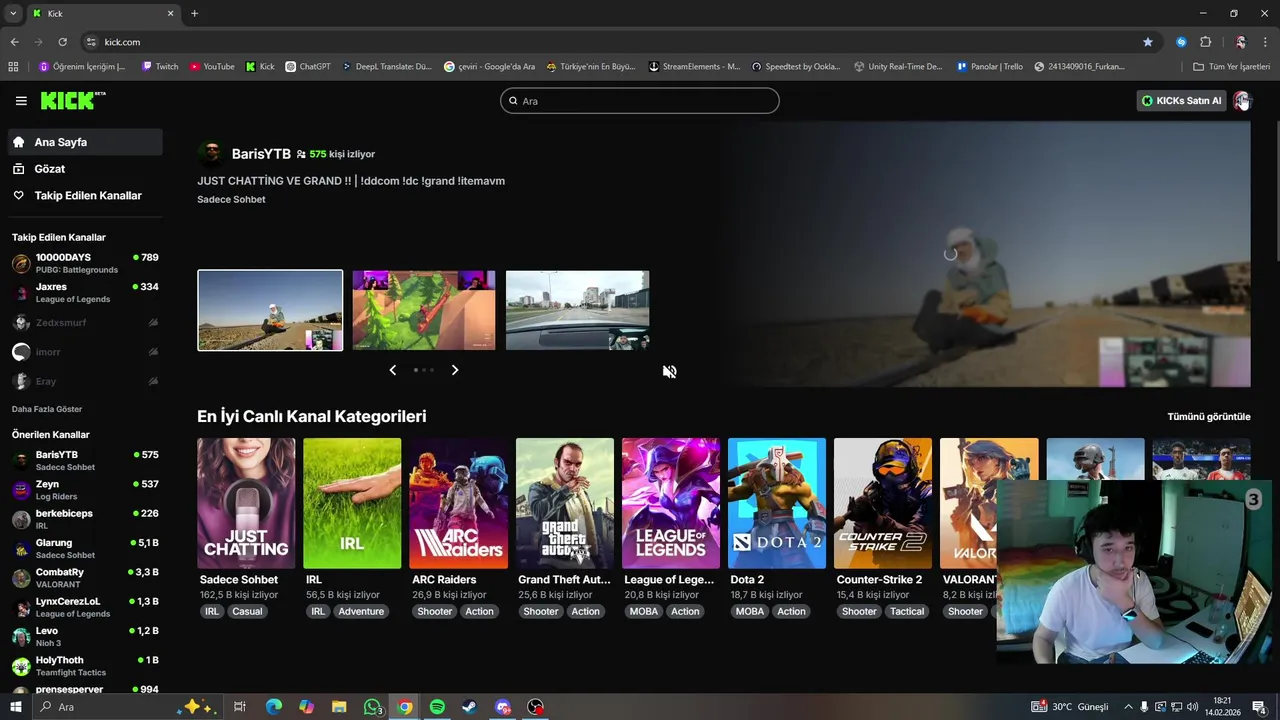
Task: Open the IRL category card
Action: tap(352, 503)
